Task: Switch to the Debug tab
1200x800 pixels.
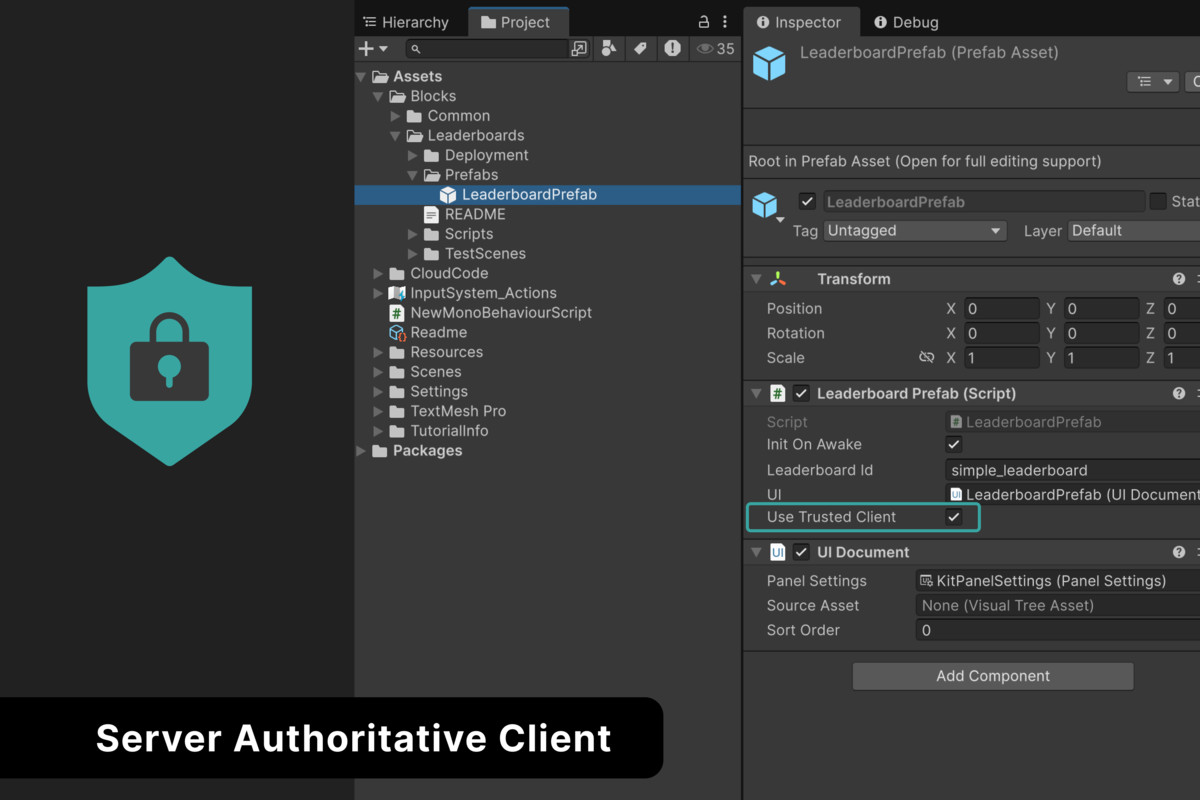Action: (x=905, y=22)
